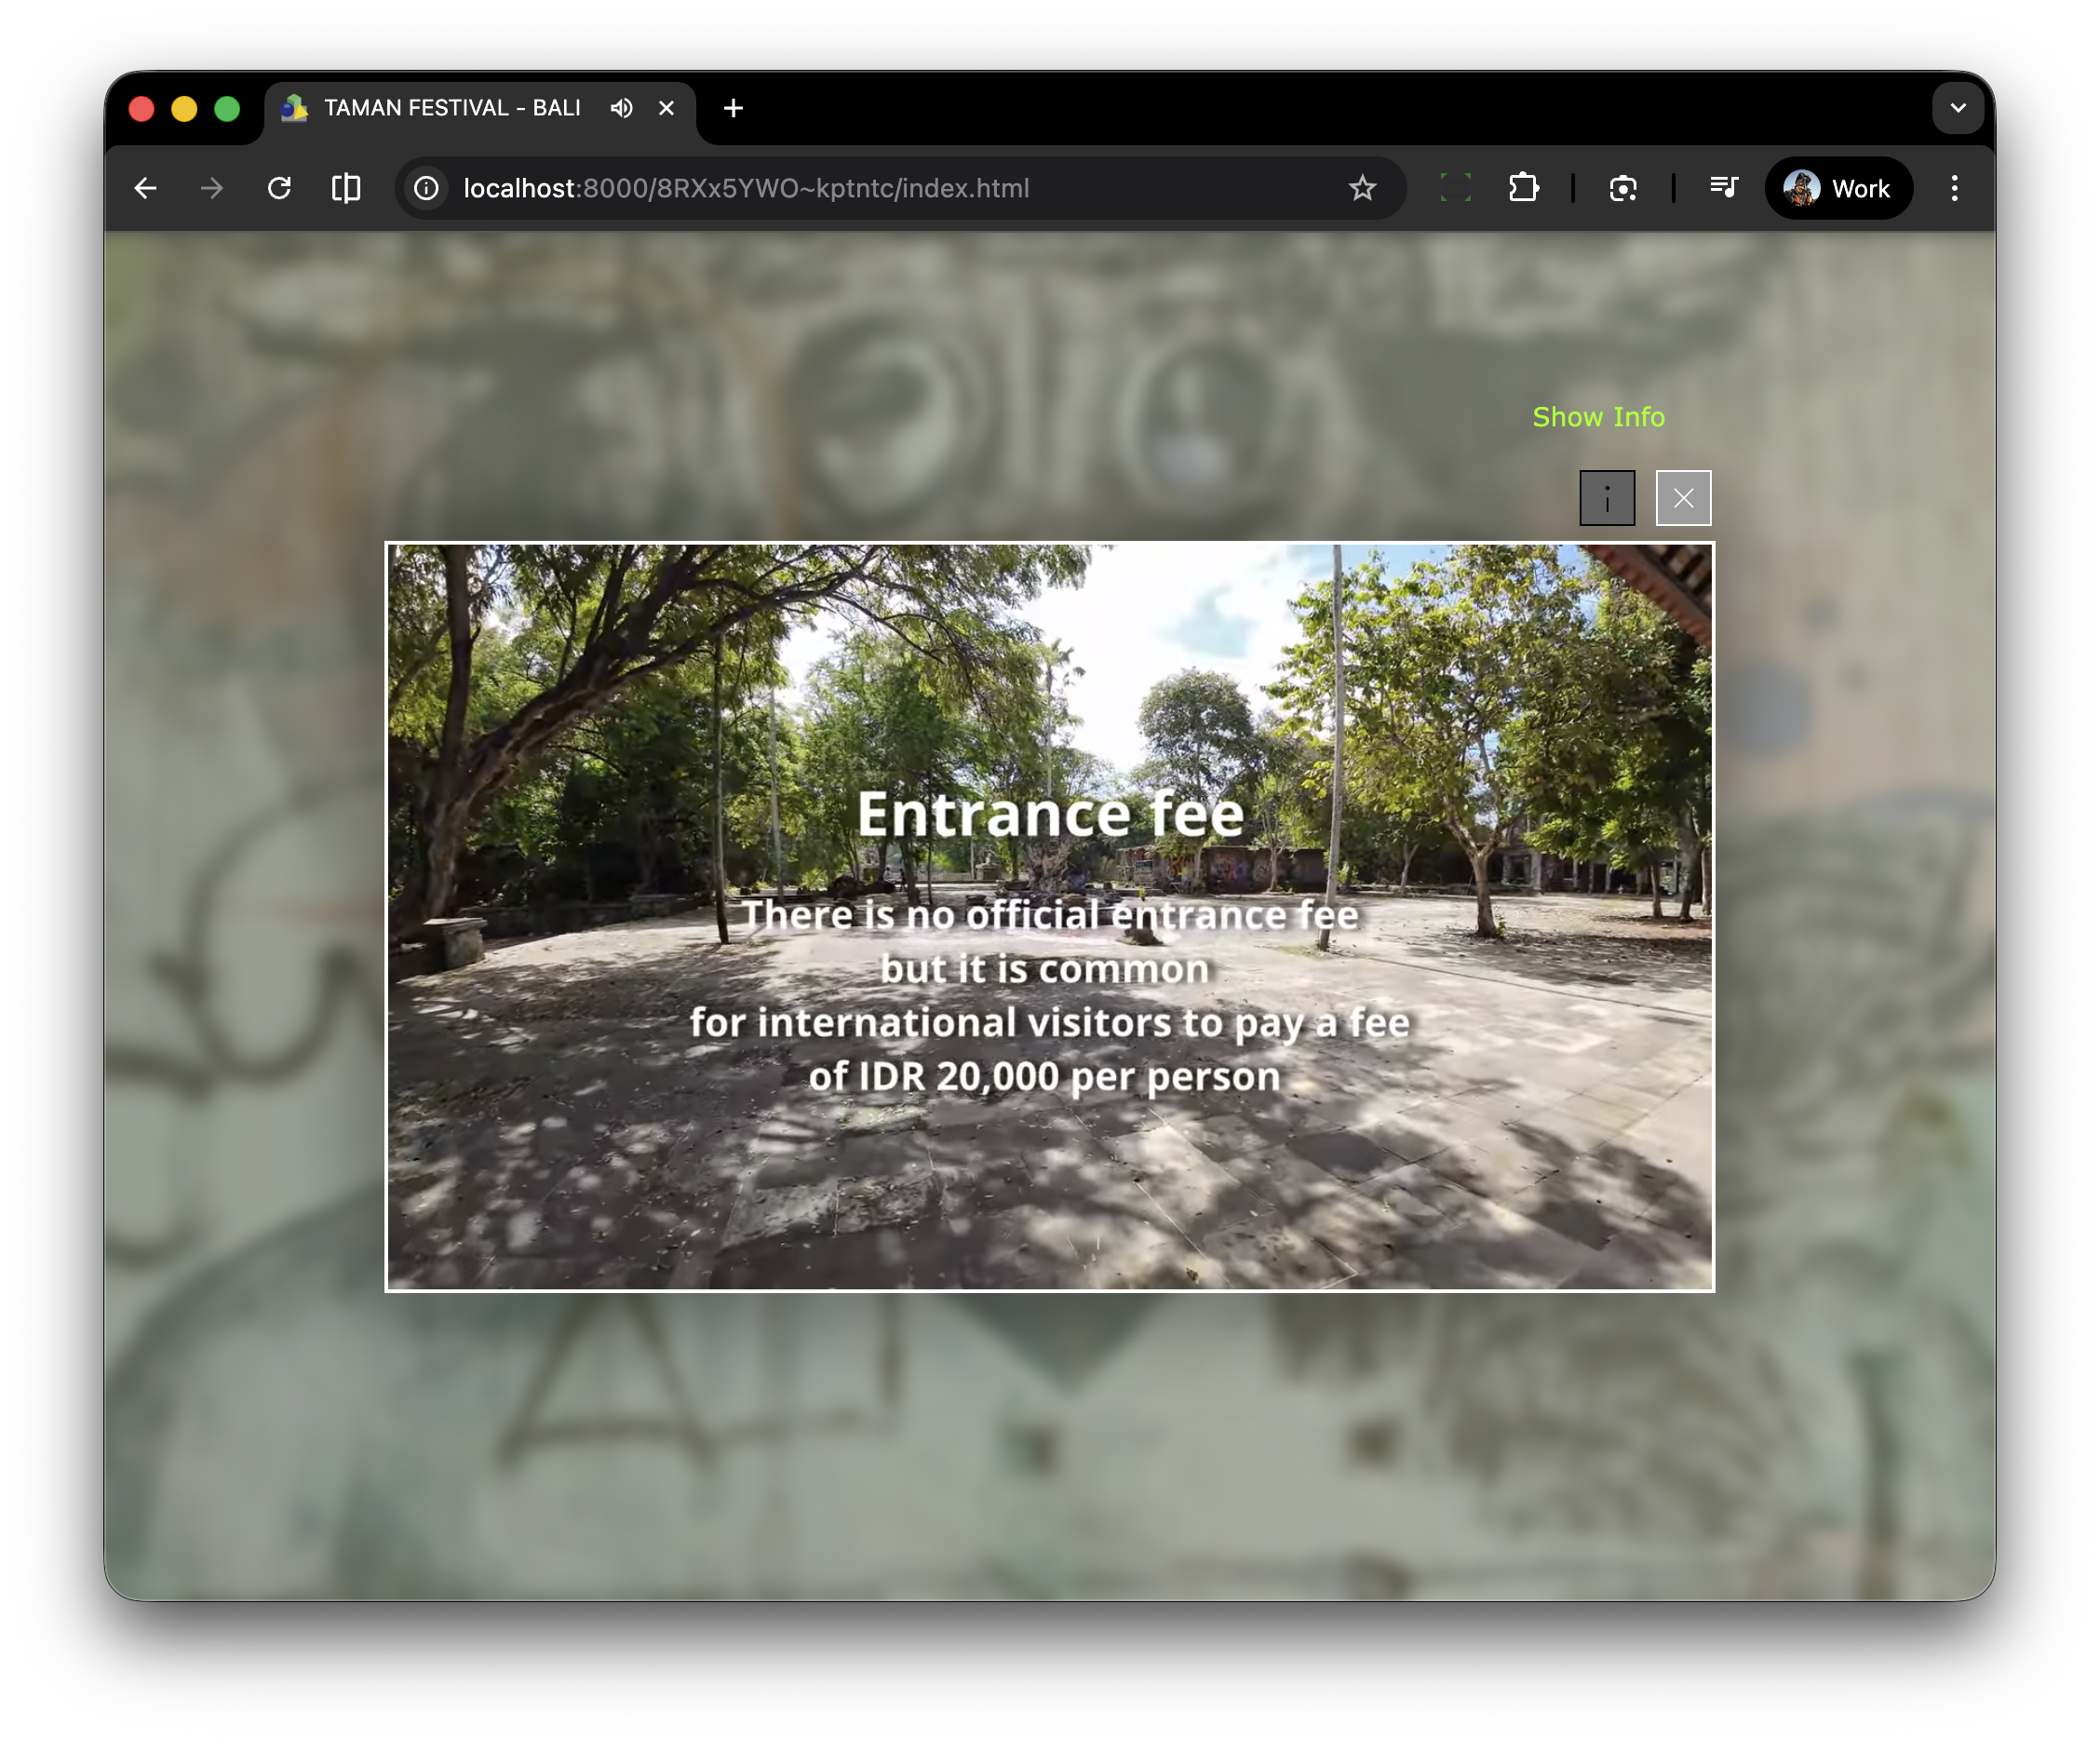Open the Work profile menu
This screenshot has width=2100, height=1739.
click(1838, 188)
